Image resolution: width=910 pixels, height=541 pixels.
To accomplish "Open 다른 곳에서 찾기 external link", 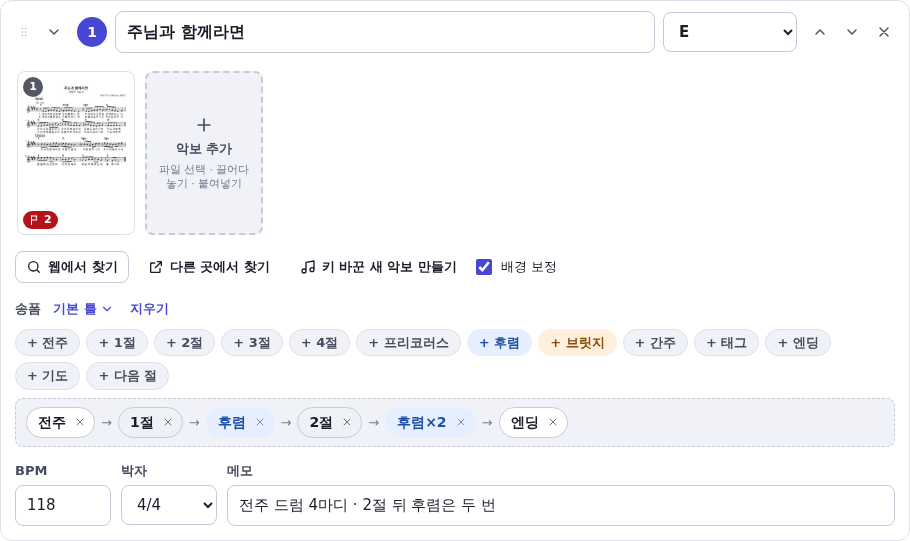I will [x=210, y=267].
